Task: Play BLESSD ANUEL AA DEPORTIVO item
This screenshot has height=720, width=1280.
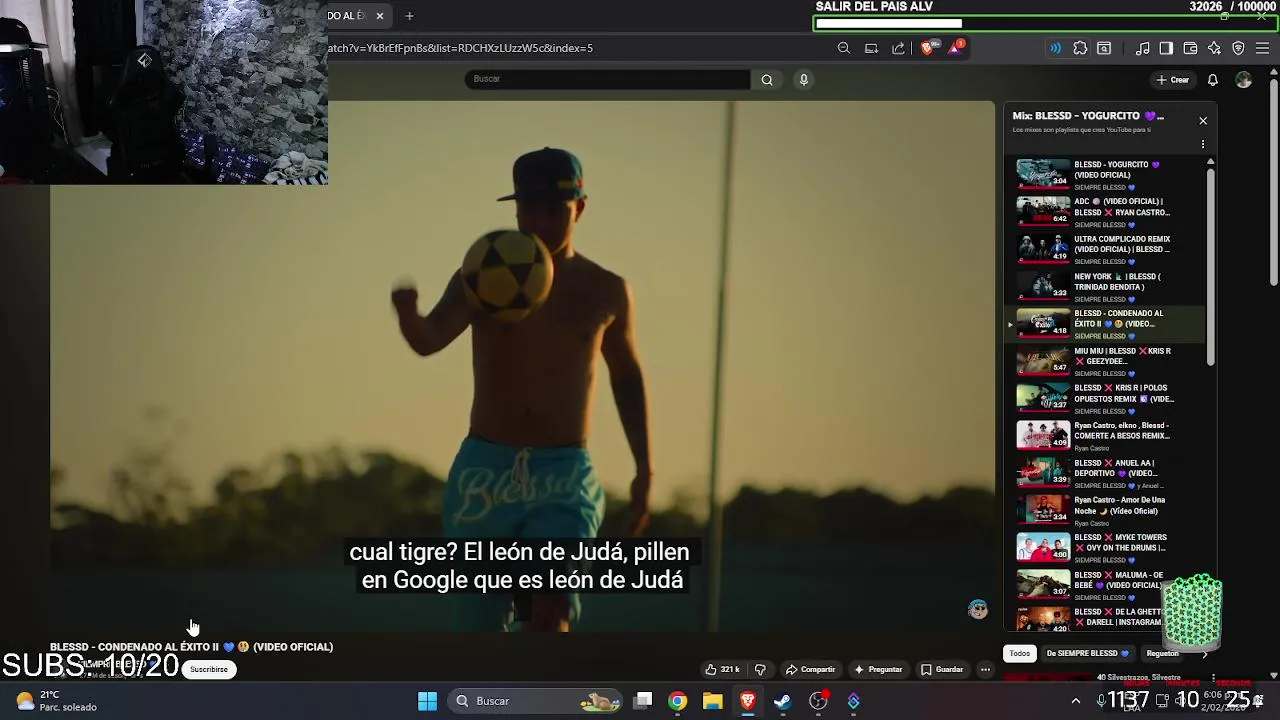Action: (1105, 472)
